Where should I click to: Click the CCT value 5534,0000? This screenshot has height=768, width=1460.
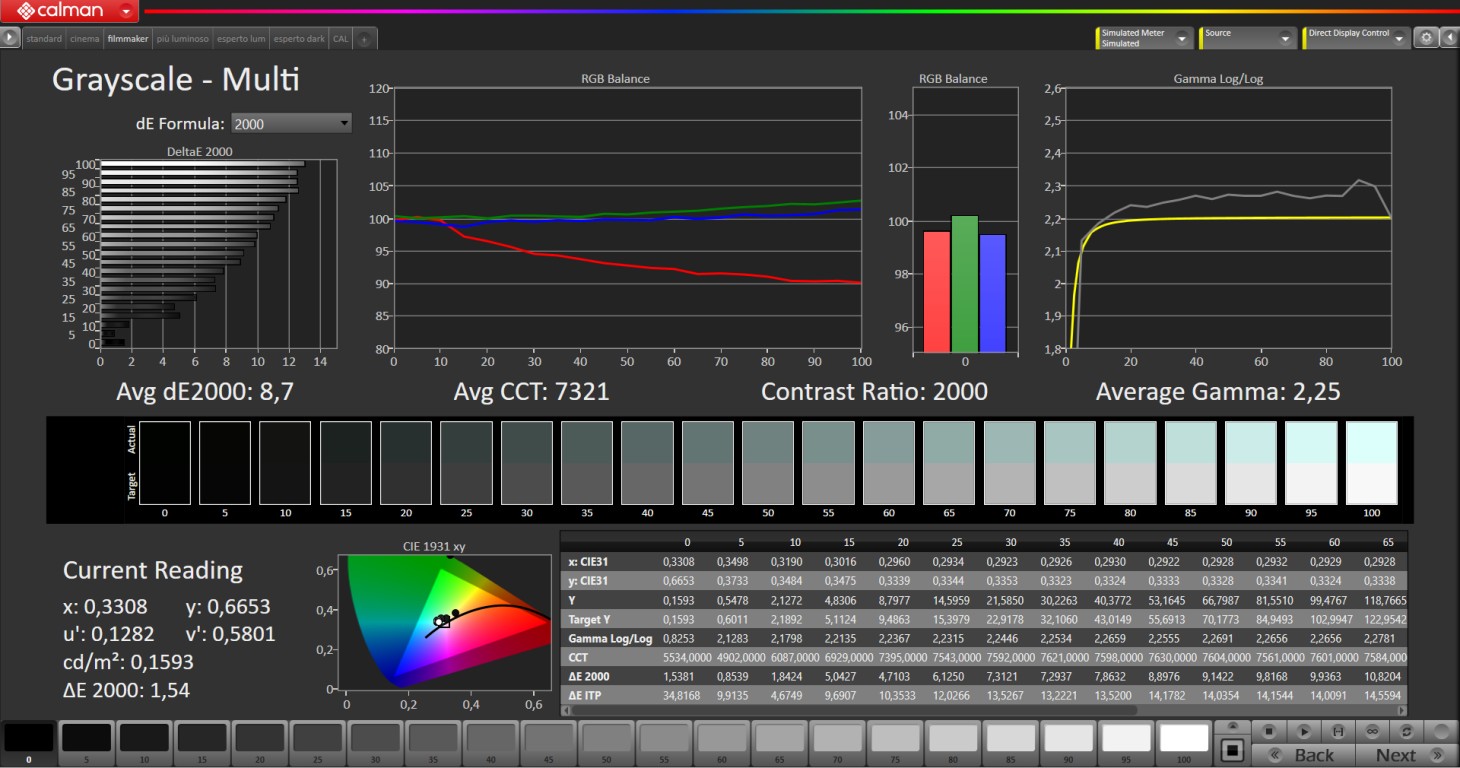(x=685, y=657)
